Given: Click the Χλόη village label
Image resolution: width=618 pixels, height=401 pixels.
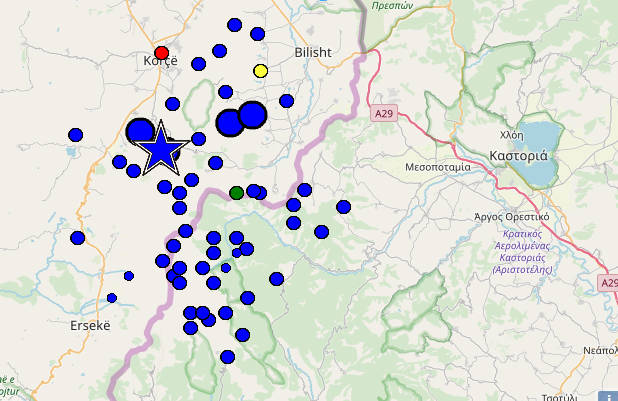Looking at the screenshot, I should (x=511, y=135).
